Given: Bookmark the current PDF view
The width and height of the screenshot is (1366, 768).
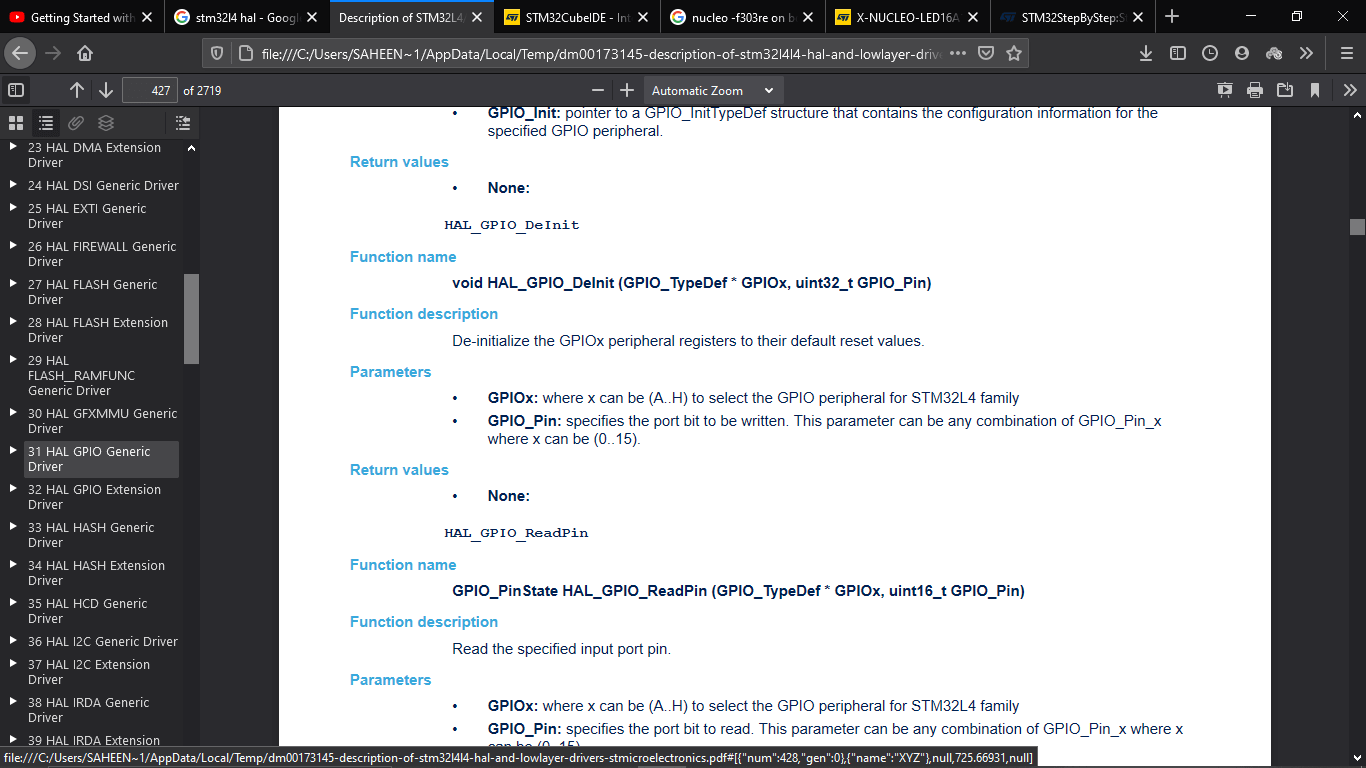Looking at the screenshot, I should pyautogui.click(x=1315, y=90).
